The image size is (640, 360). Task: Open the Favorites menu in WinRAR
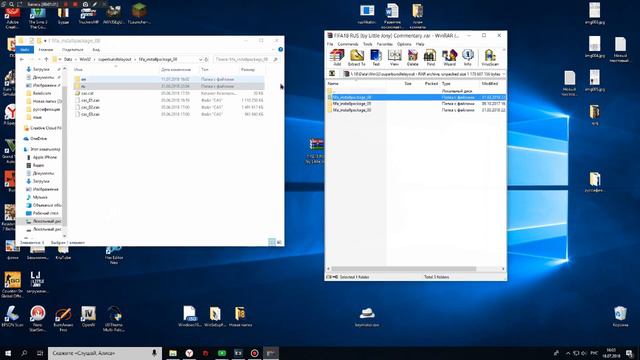coord(384,44)
